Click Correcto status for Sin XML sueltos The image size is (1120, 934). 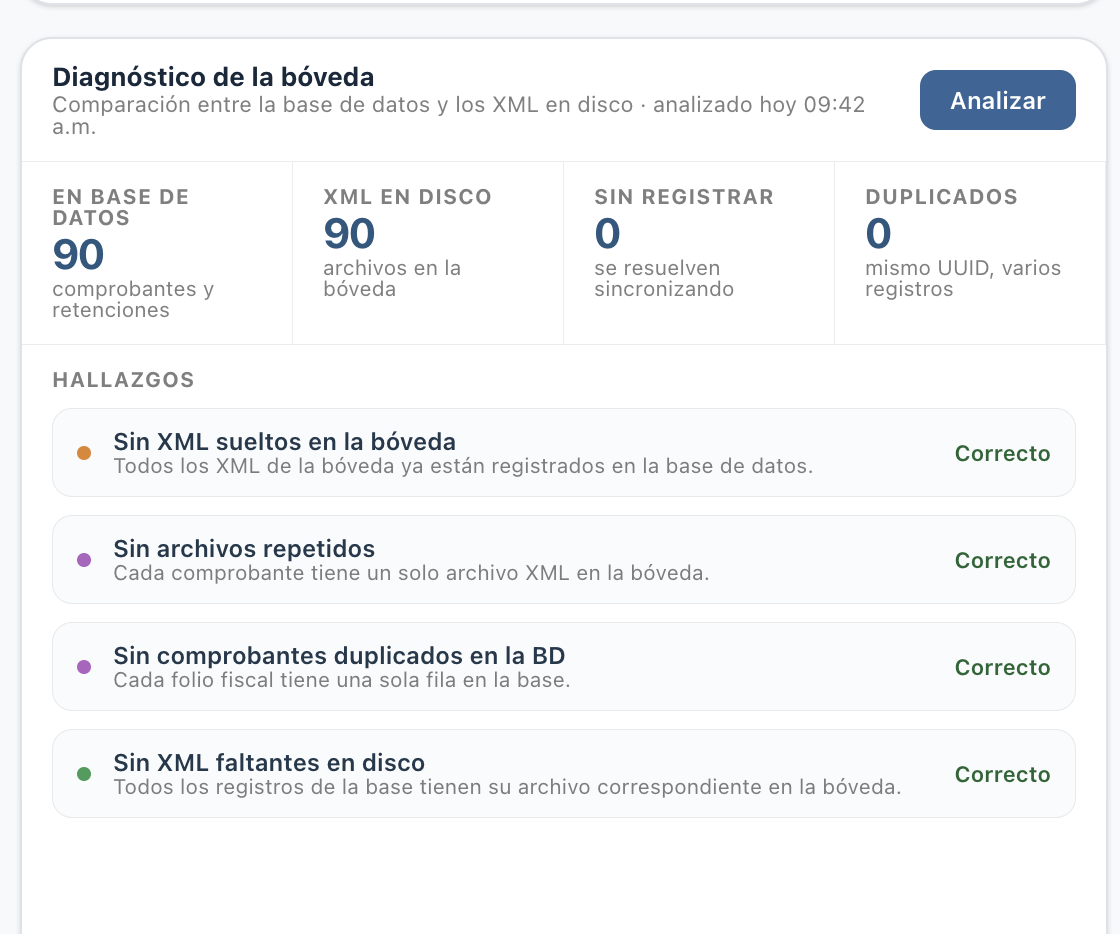1002,453
